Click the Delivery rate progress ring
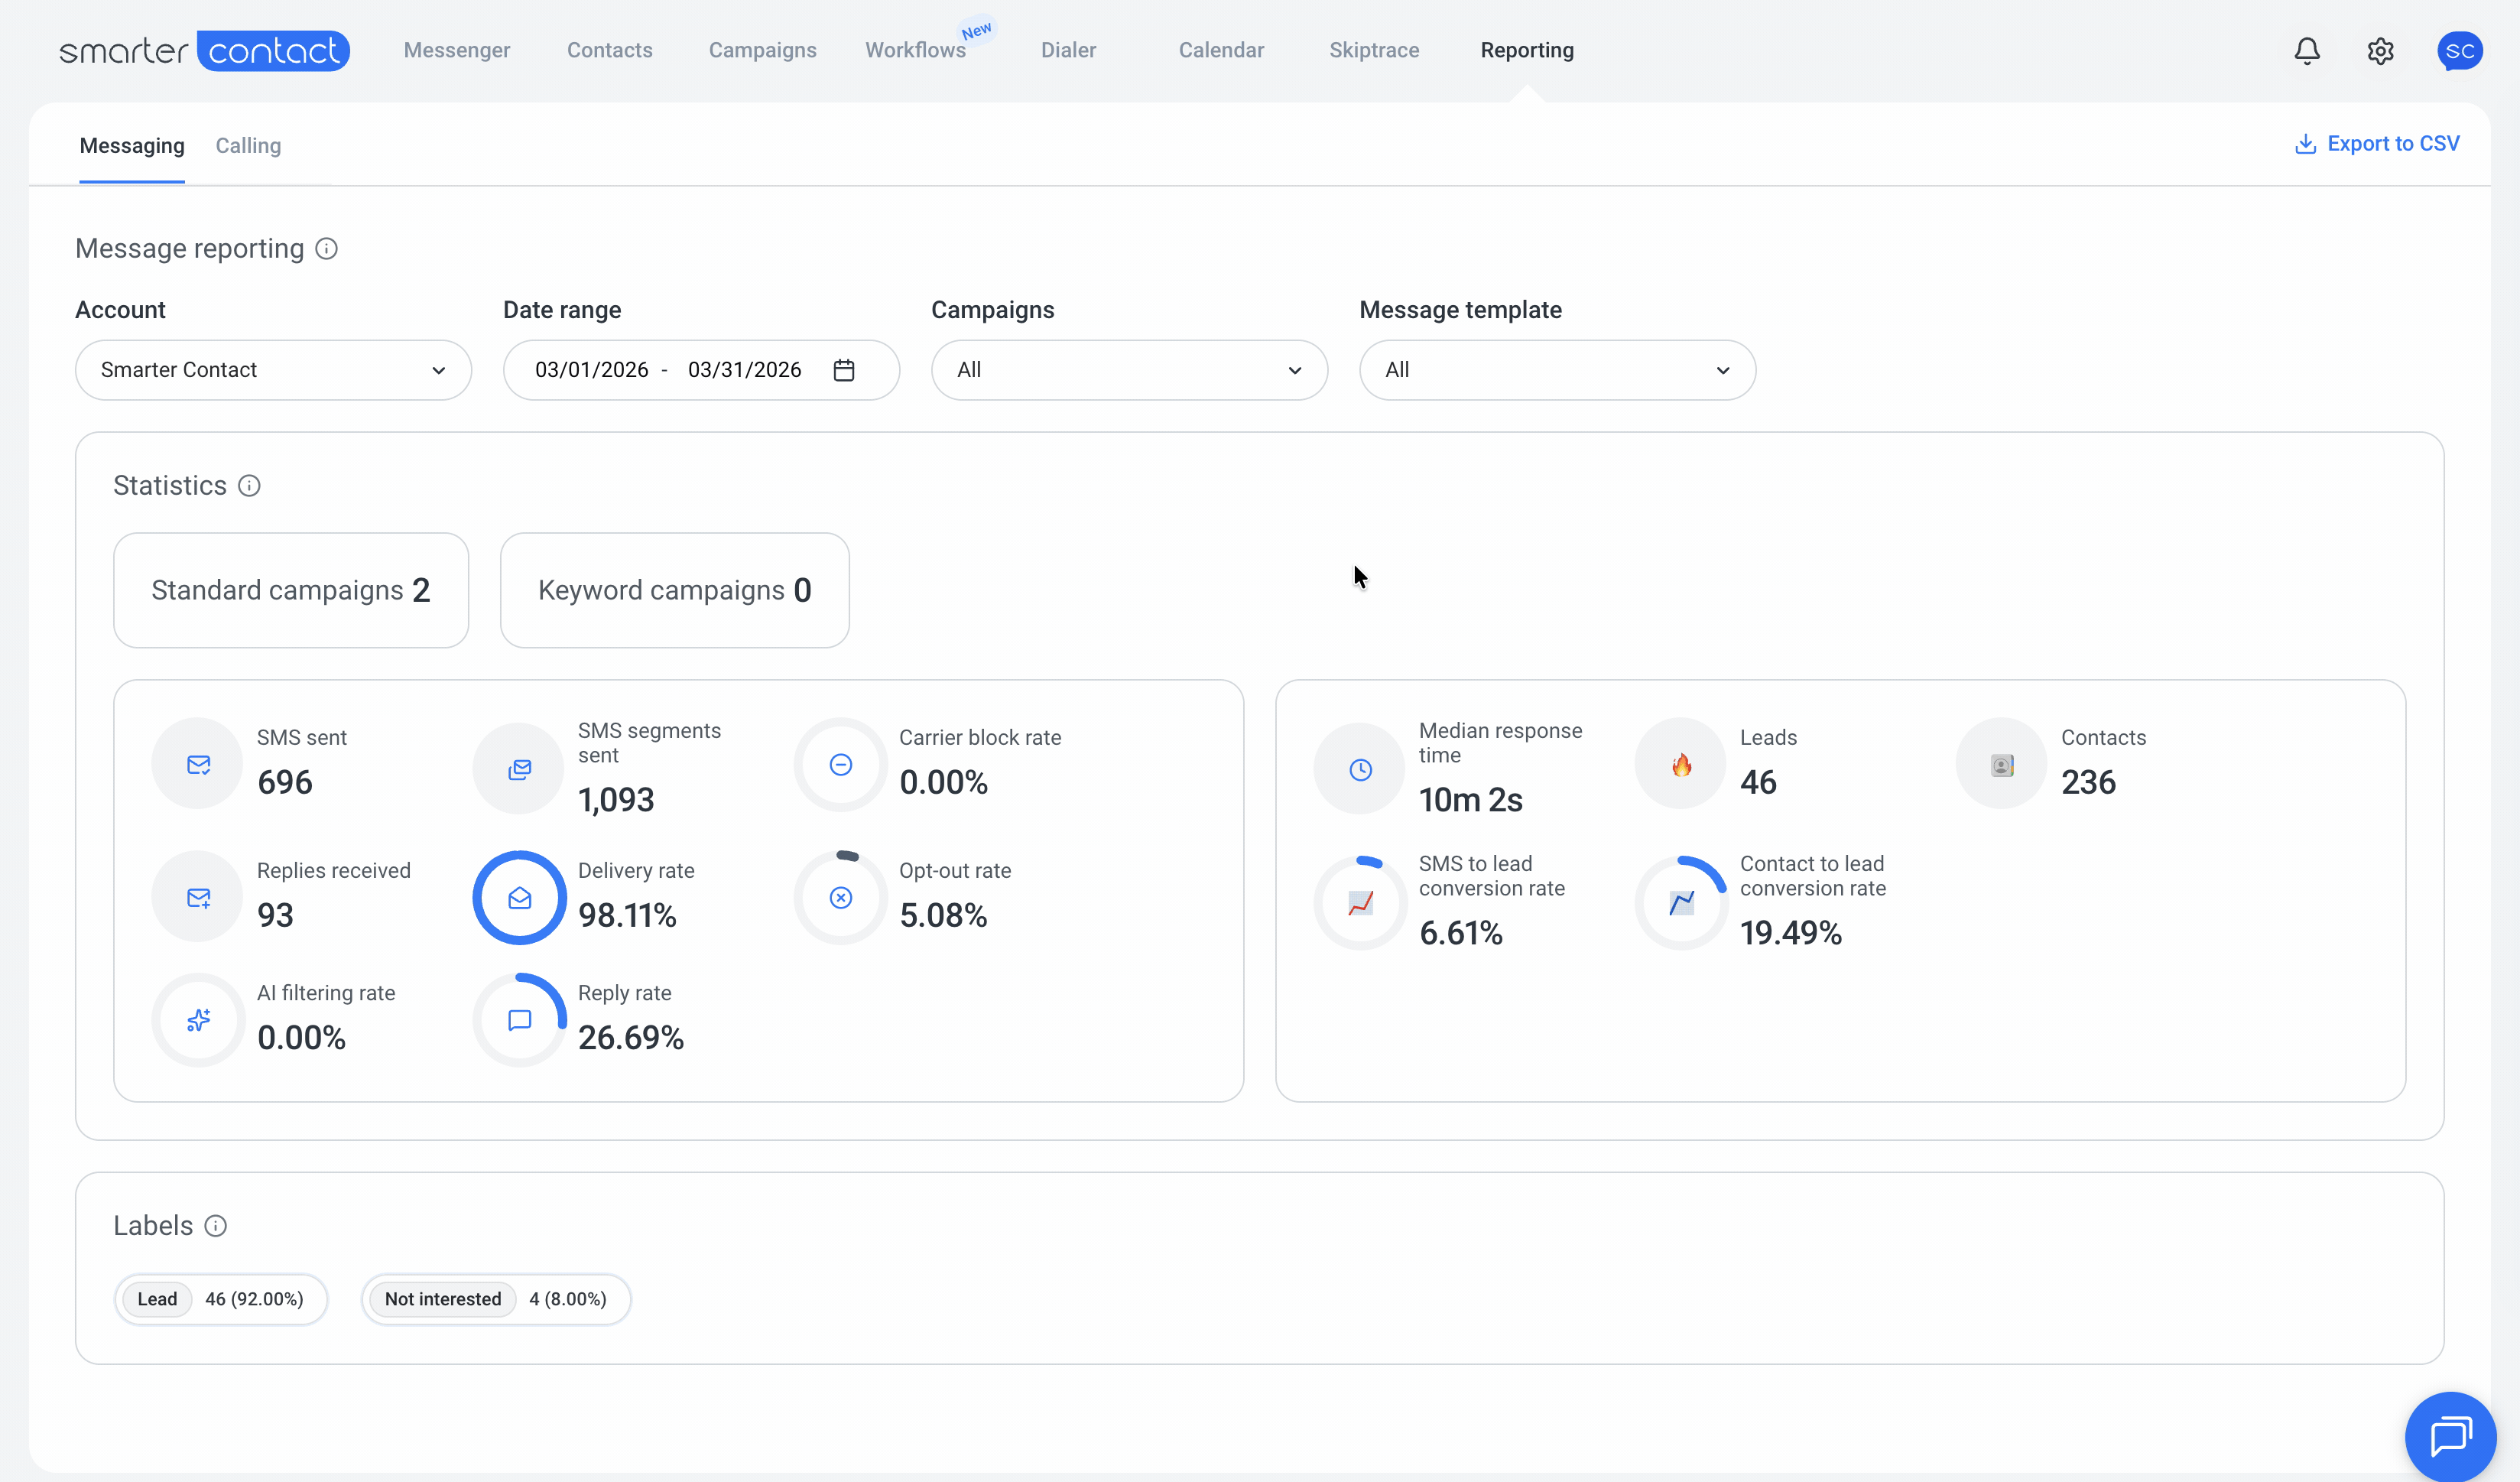This screenshot has width=2520, height=1482. (x=520, y=898)
